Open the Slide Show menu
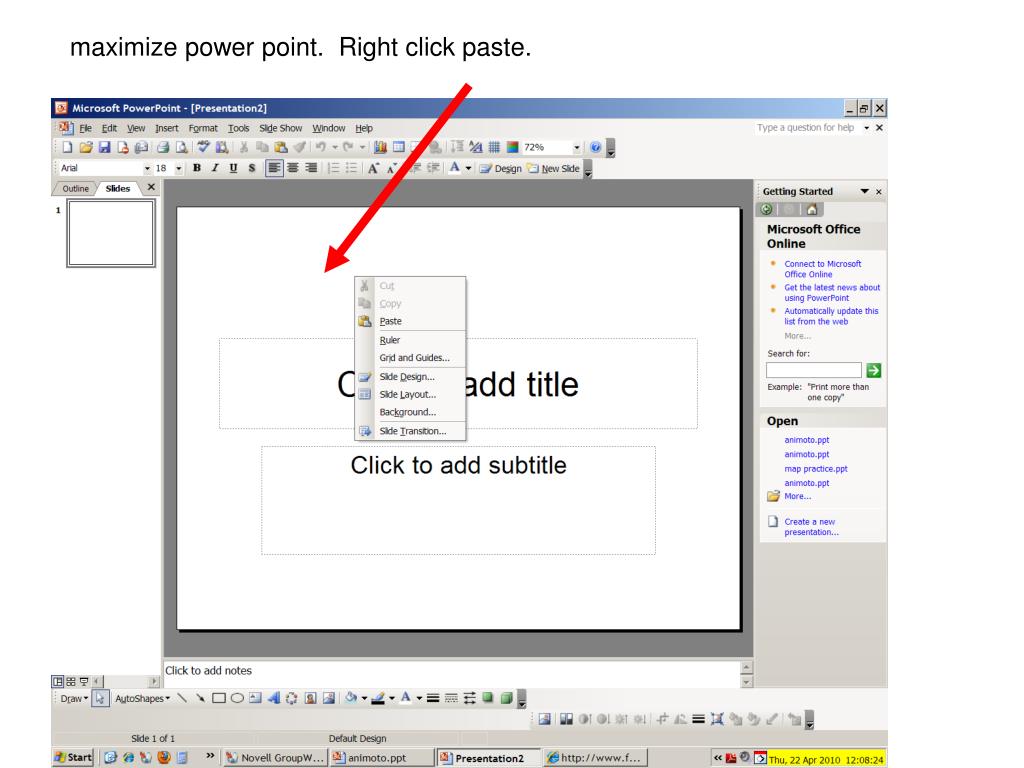This screenshot has width=1024, height=768. coord(280,128)
